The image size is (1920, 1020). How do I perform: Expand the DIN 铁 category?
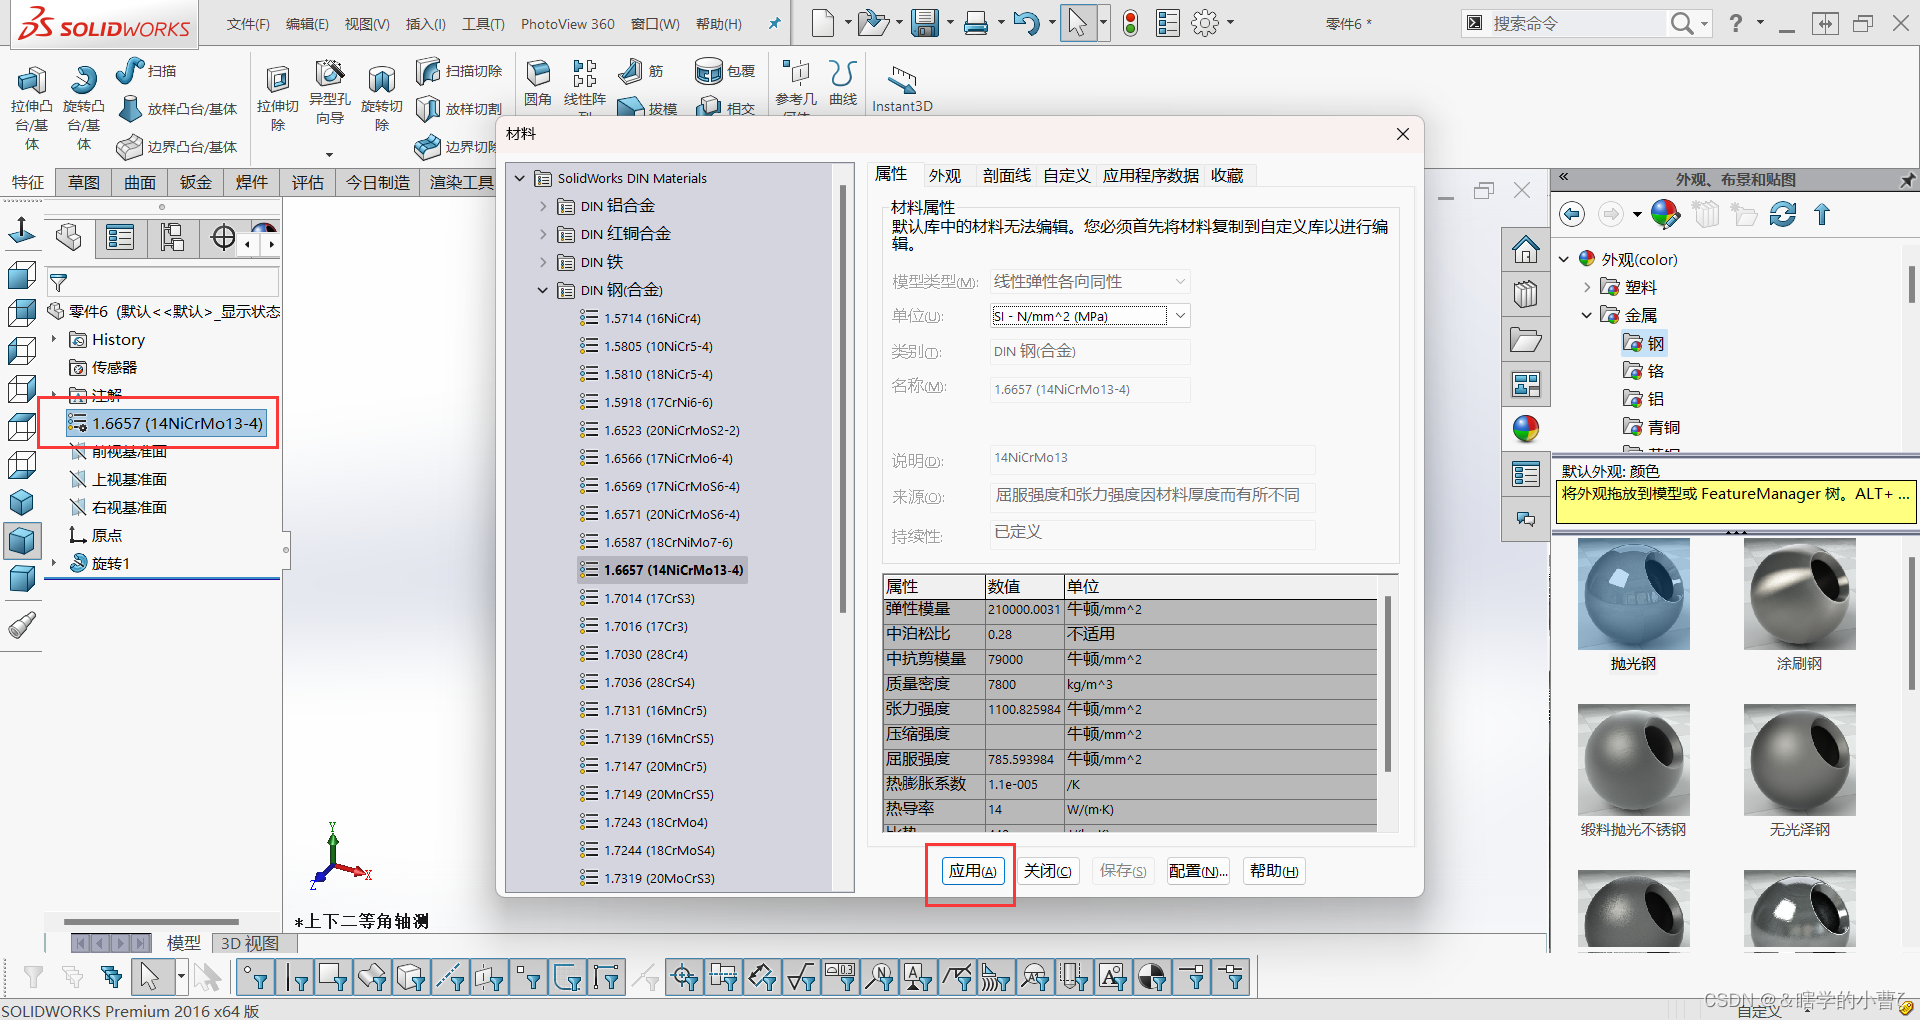tap(543, 262)
